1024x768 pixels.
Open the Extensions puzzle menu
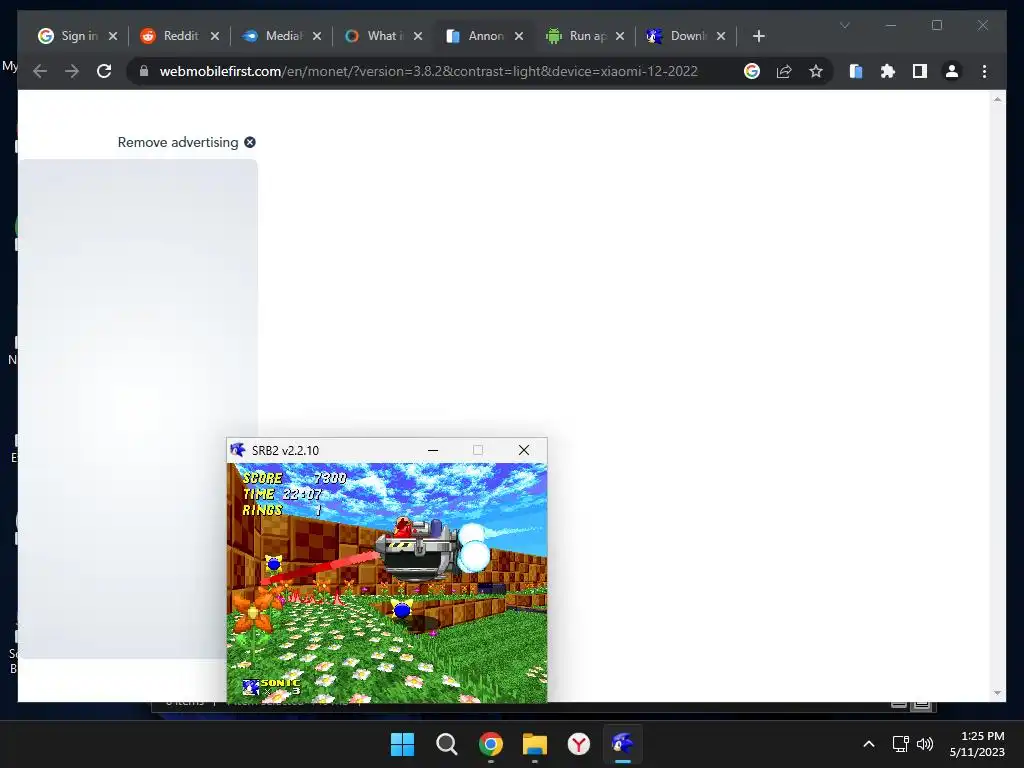(x=888, y=71)
